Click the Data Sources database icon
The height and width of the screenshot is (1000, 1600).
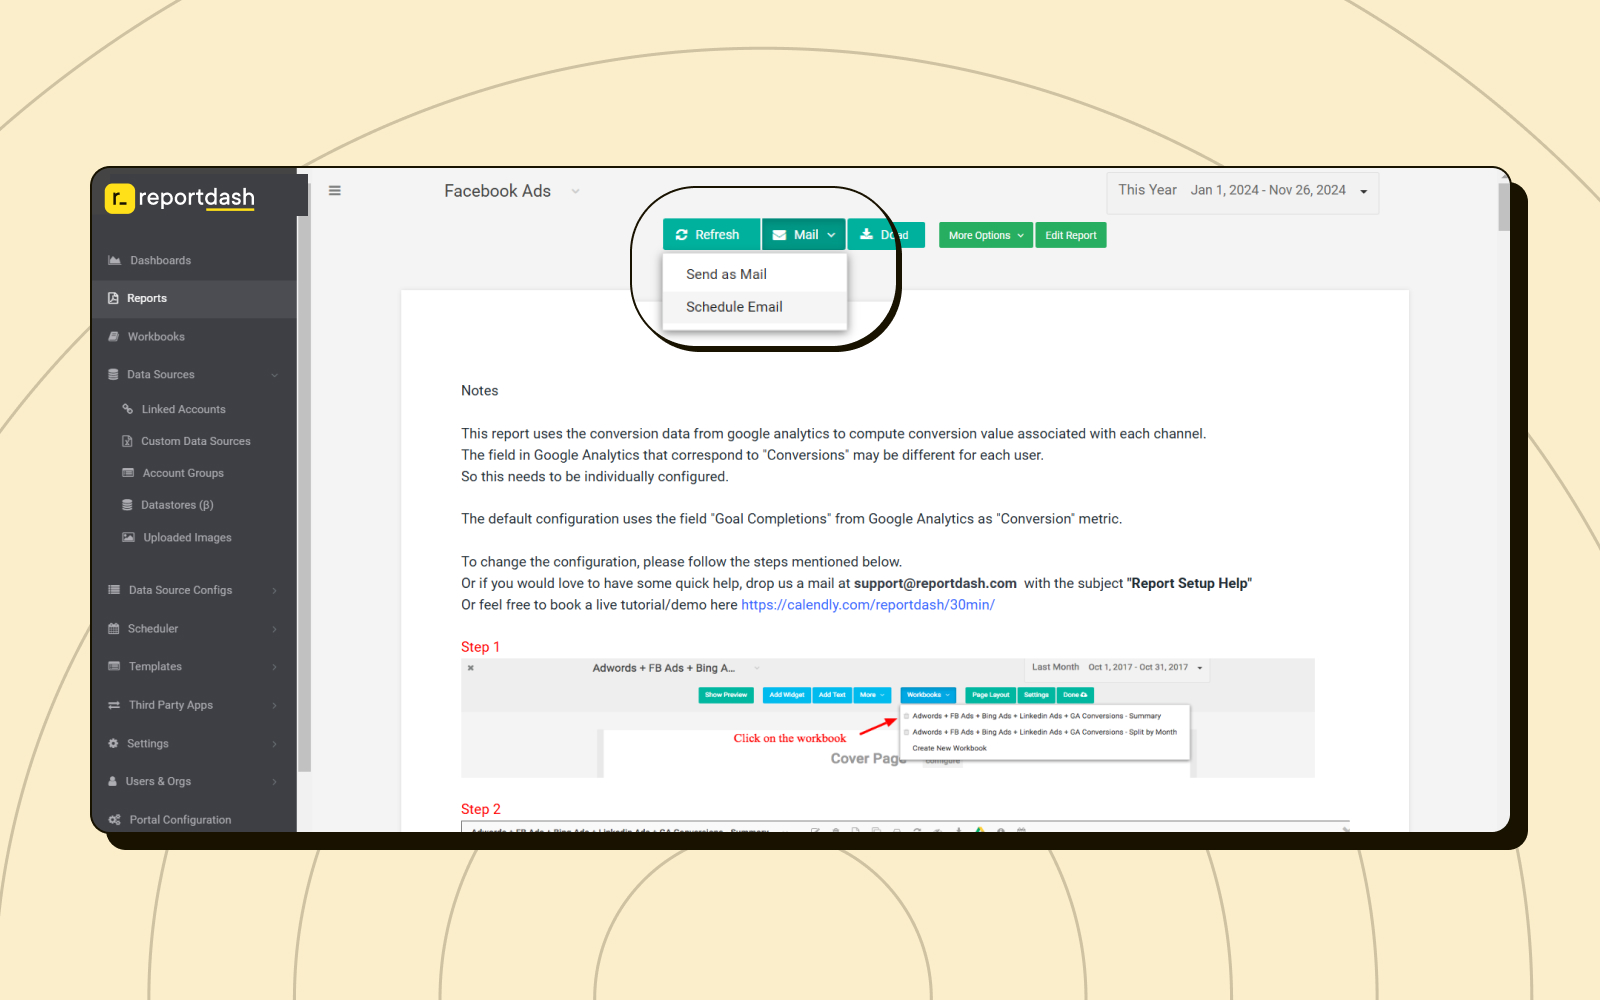point(113,374)
